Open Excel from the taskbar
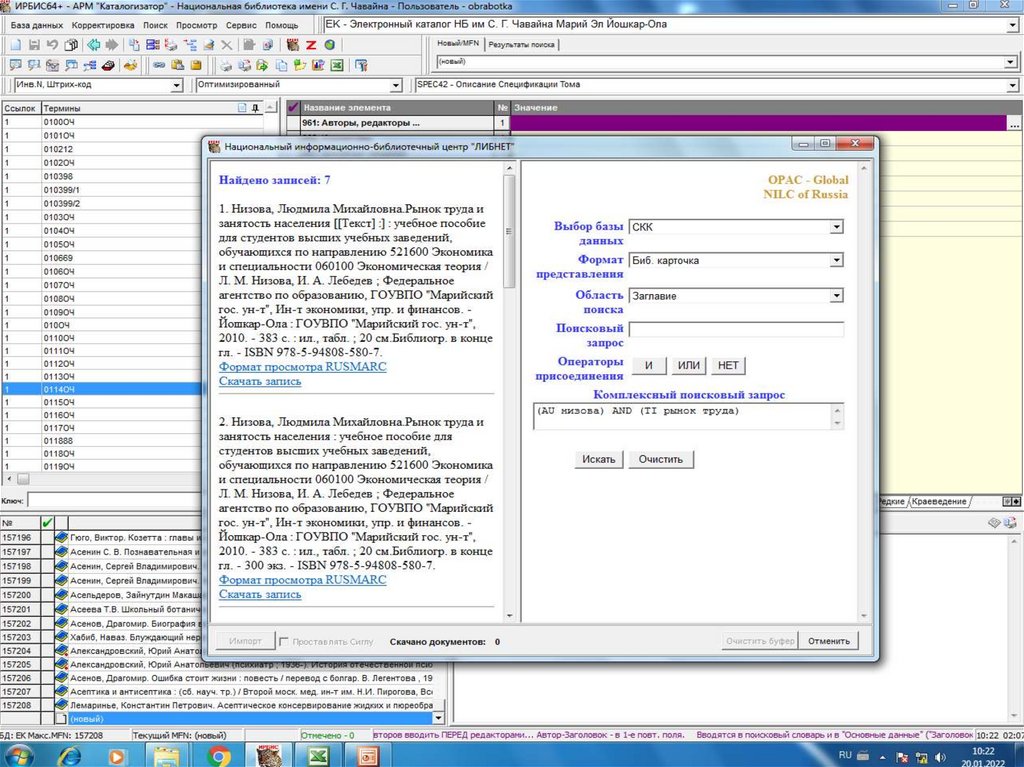This screenshot has height=767, width=1024. coord(318,756)
